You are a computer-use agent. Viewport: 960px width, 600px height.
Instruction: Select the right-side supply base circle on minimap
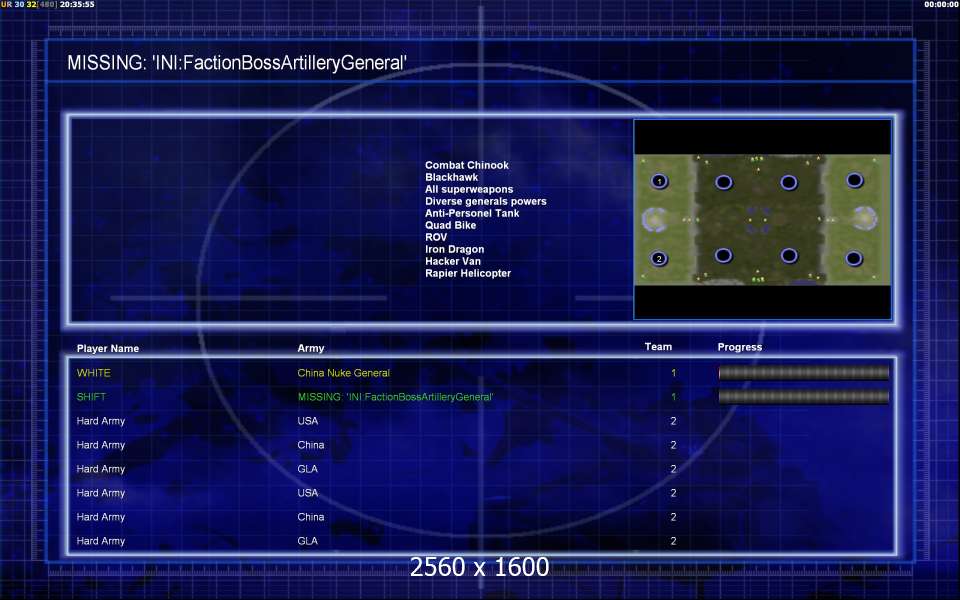pyautogui.click(x=864, y=218)
